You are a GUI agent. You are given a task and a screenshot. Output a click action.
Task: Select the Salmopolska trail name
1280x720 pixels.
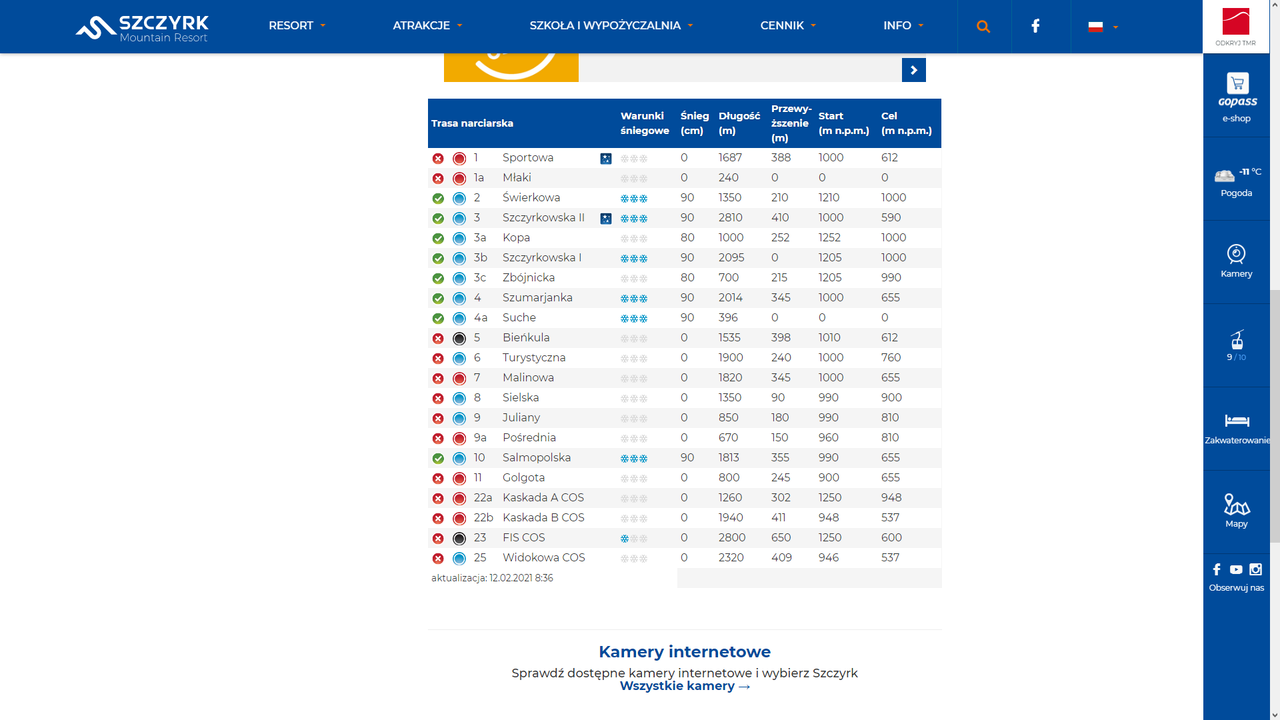point(536,458)
